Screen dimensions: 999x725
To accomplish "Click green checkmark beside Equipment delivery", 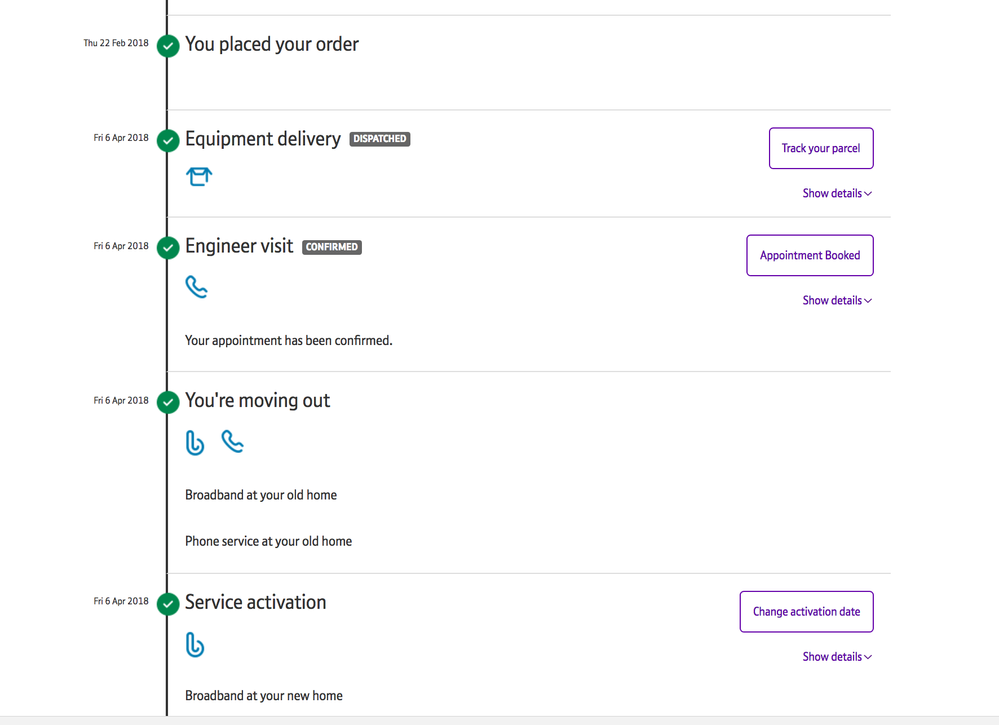I will point(168,140).
